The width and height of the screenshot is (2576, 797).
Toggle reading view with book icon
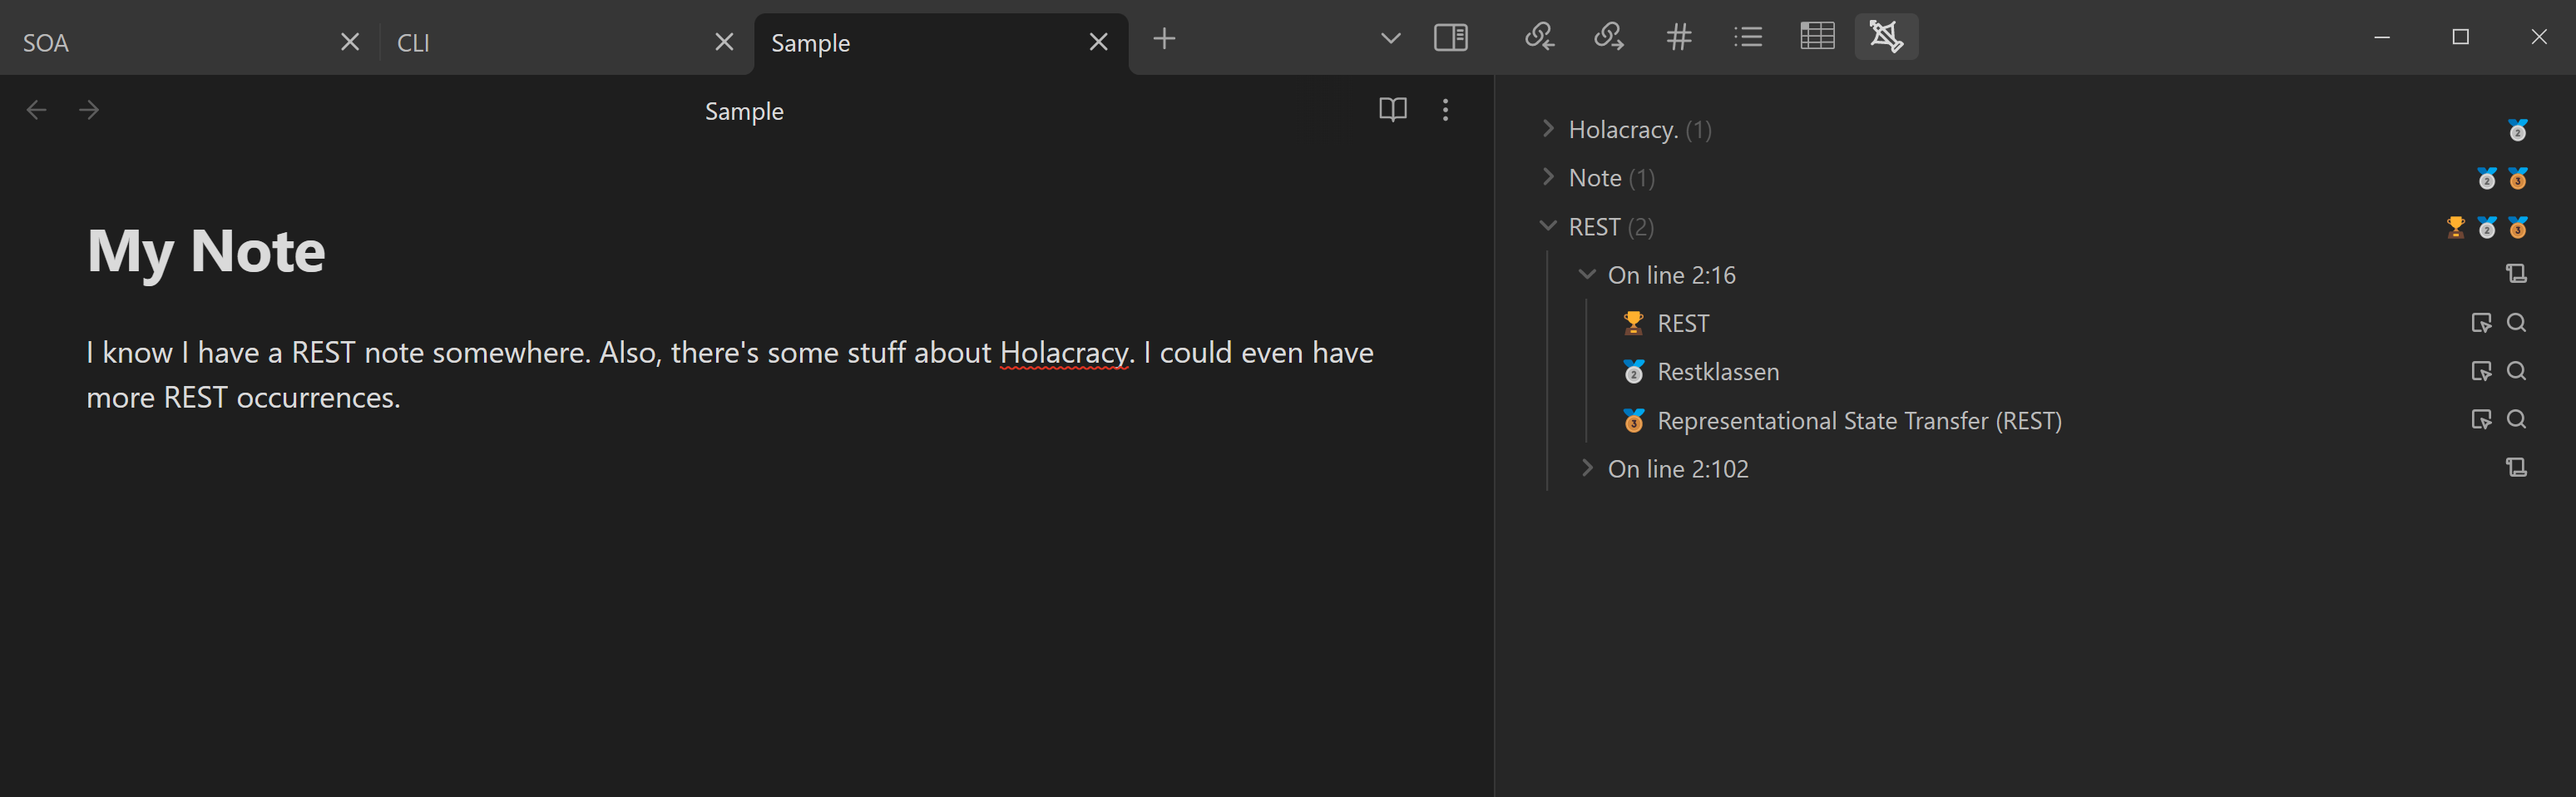point(1392,110)
